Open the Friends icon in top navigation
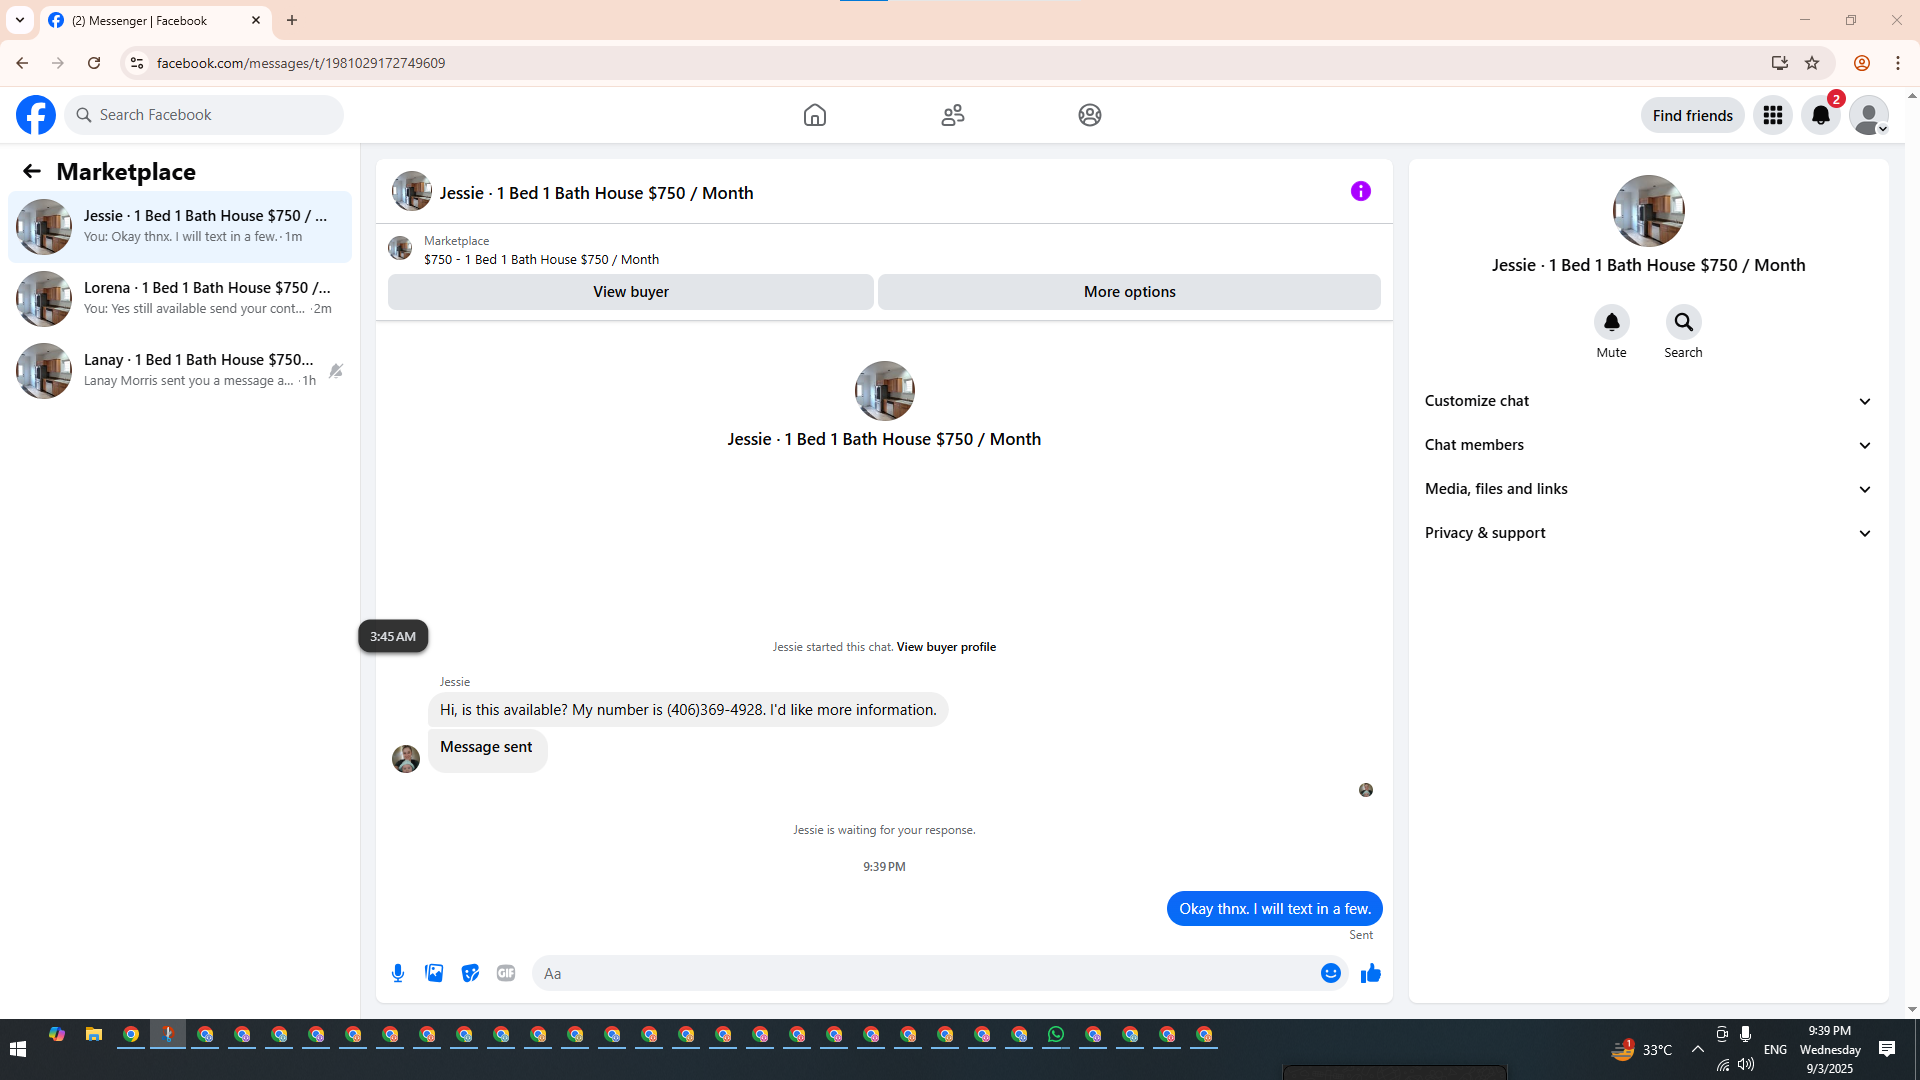The image size is (1920, 1080). tap(953, 115)
